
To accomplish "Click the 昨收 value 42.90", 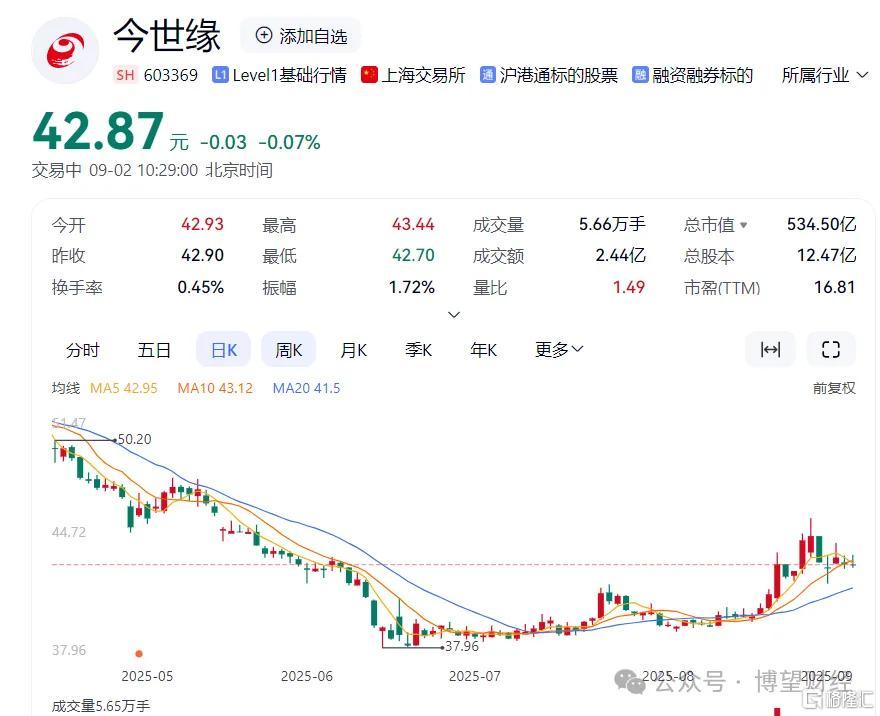I will [x=202, y=255].
